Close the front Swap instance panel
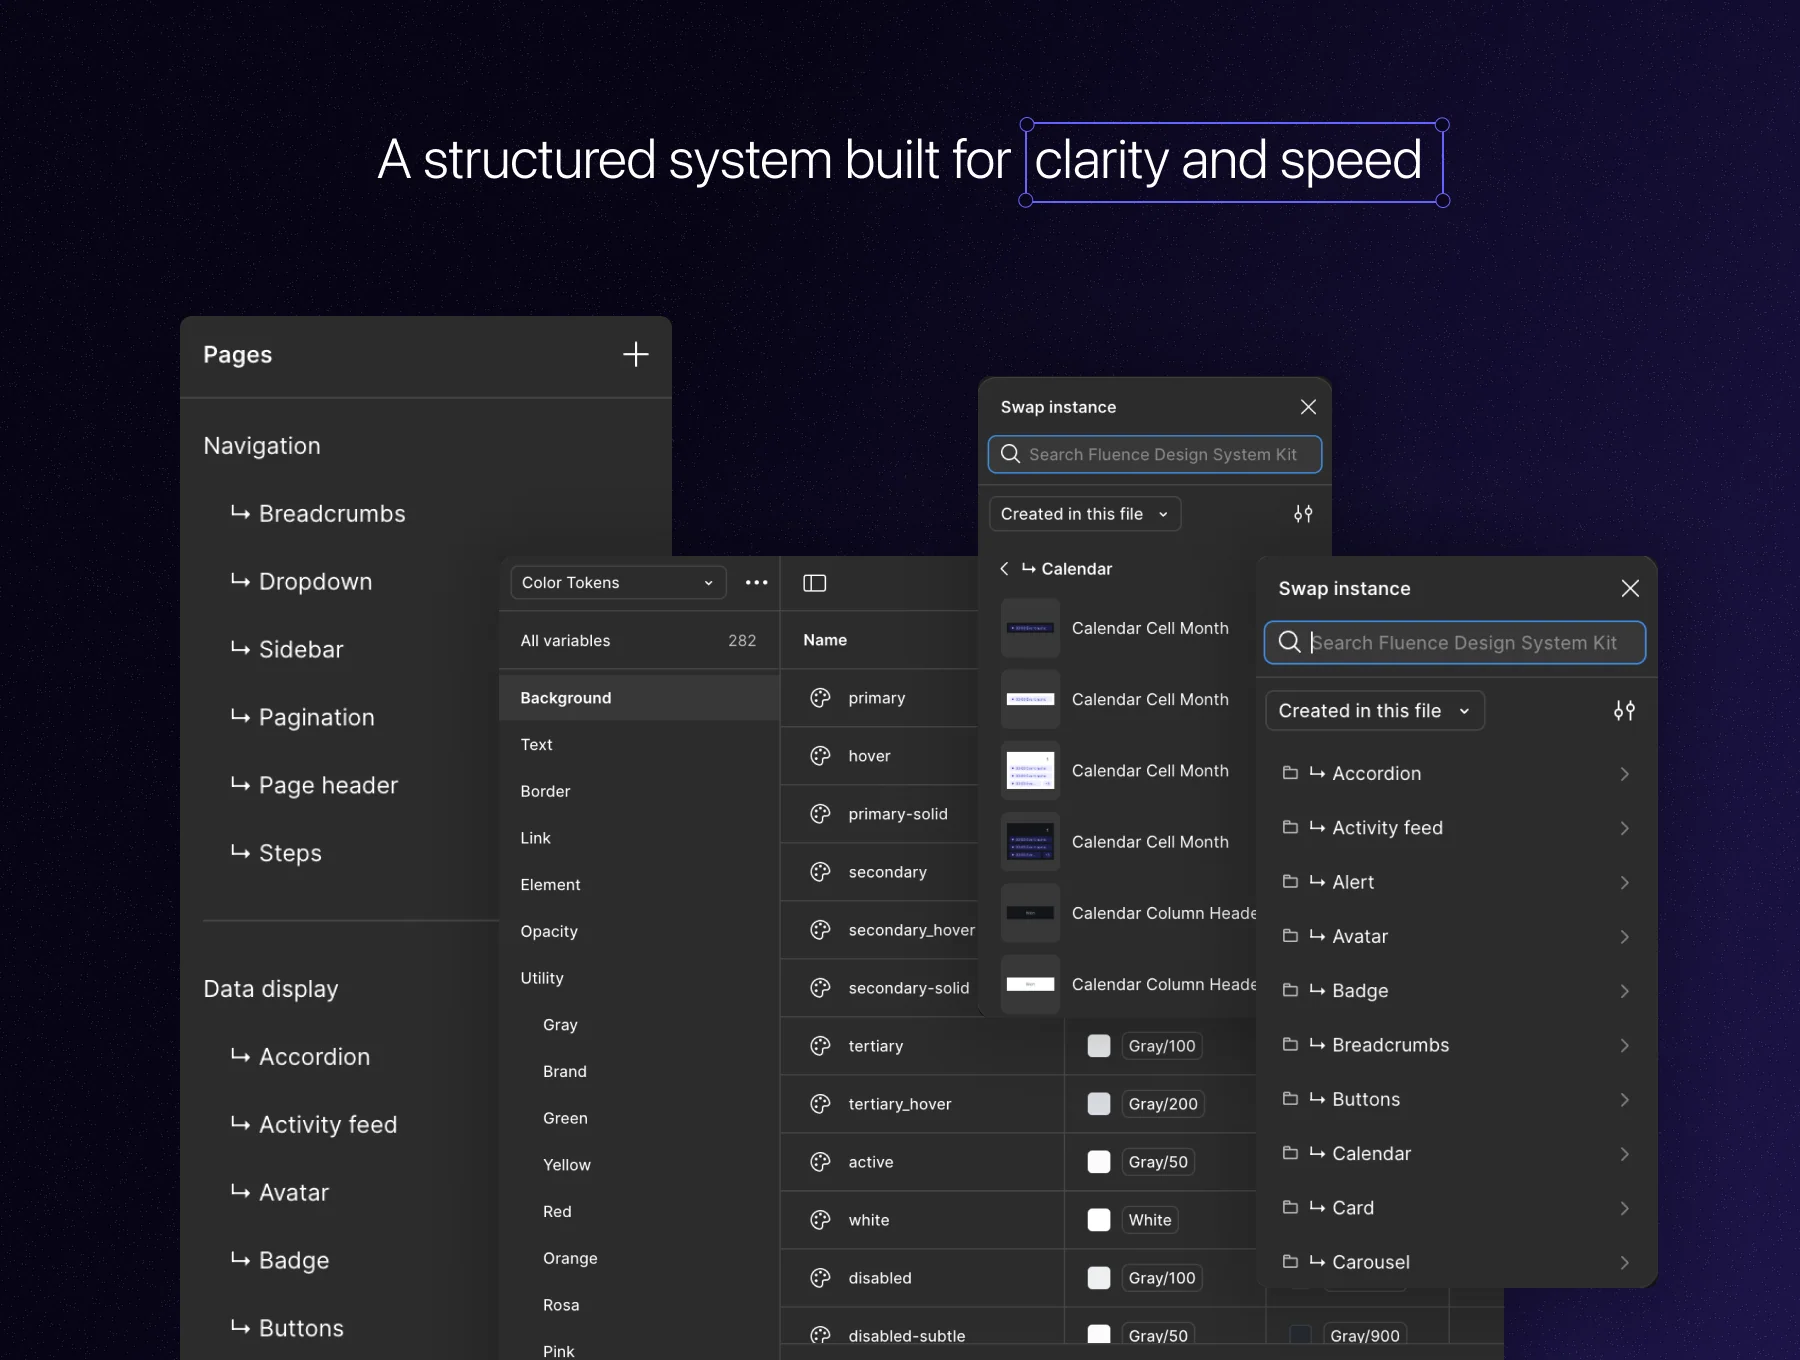The height and width of the screenshot is (1360, 1800). pyautogui.click(x=1630, y=588)
